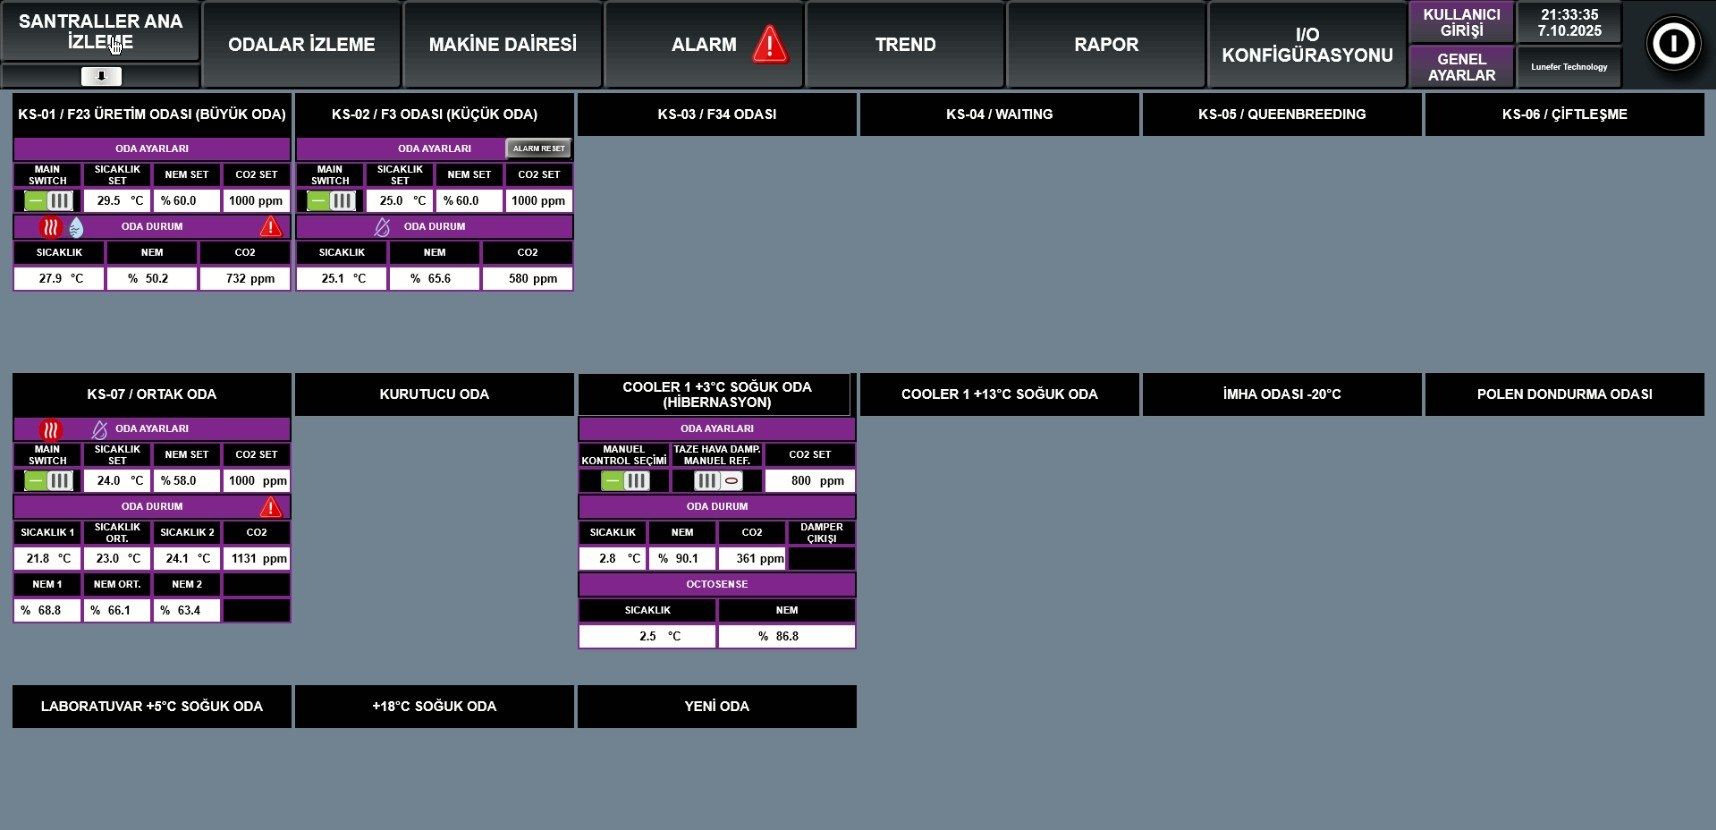Toggle the KS-02 main switch
This screenshot has height=830, width=1716.
(332, 201)
